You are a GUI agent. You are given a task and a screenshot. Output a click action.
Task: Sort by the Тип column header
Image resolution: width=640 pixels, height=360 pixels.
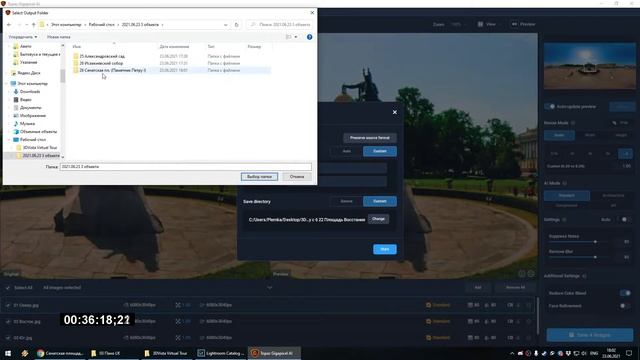click(x=211, y=47)
